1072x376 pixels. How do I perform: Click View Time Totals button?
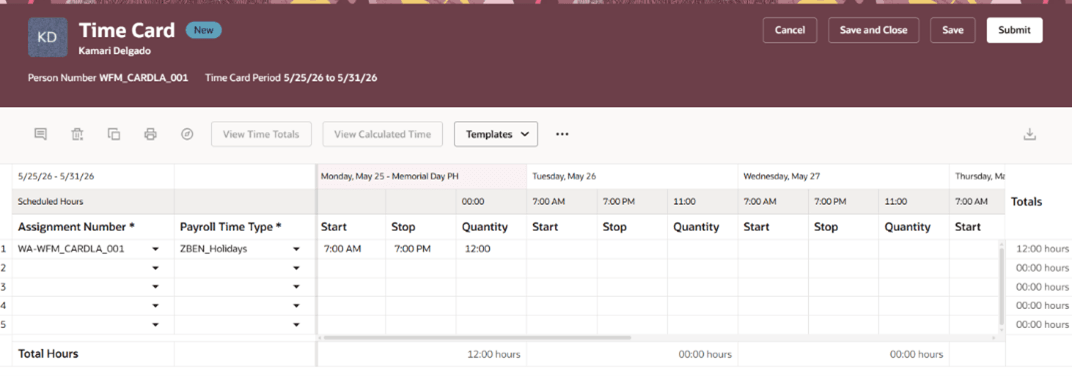coord(261,134)
